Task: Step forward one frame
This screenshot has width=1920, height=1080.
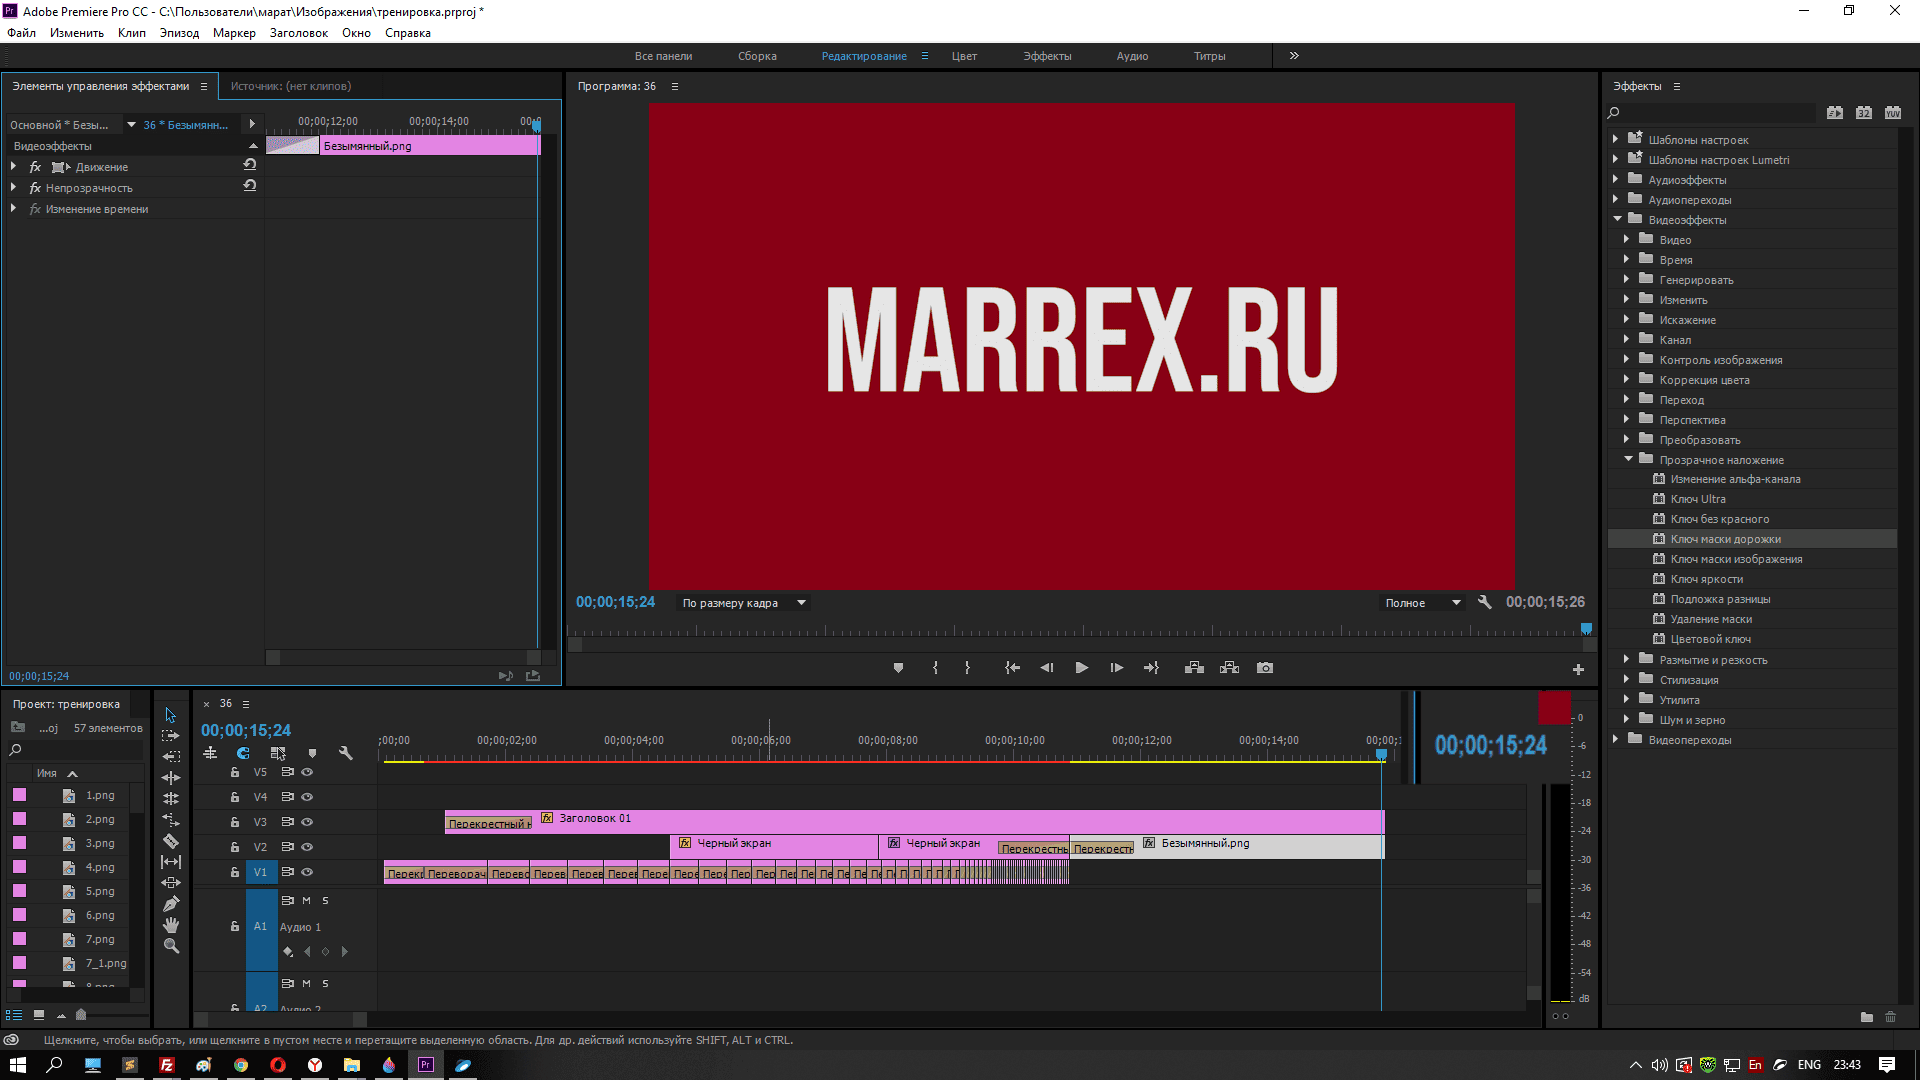Action: click(x=1117, y=668)
